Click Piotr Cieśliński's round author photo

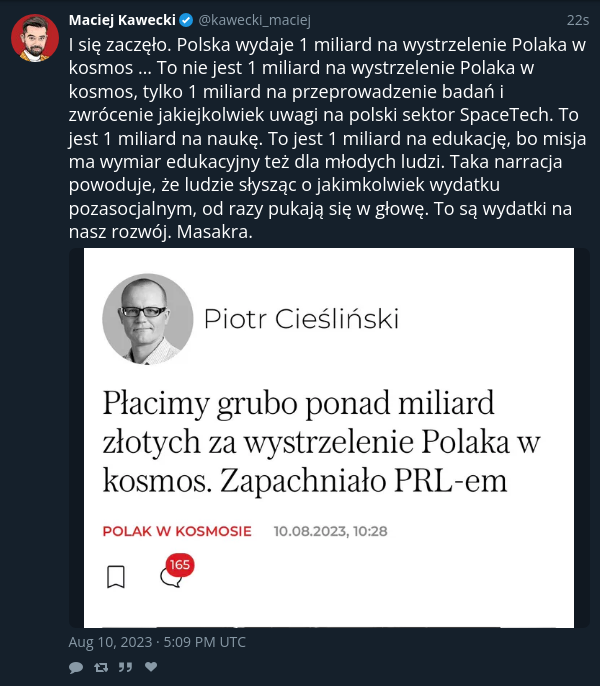click(x=147, y=319)
